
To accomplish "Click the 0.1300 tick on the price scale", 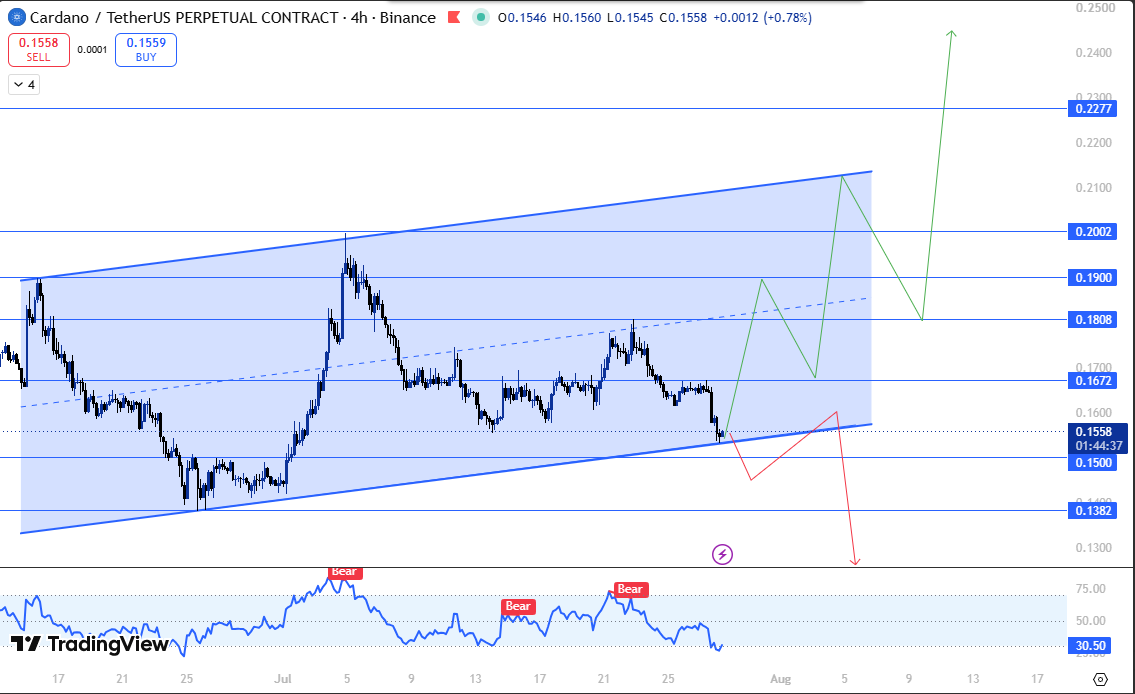I will pyautogui.click(x=1094, y=548).
